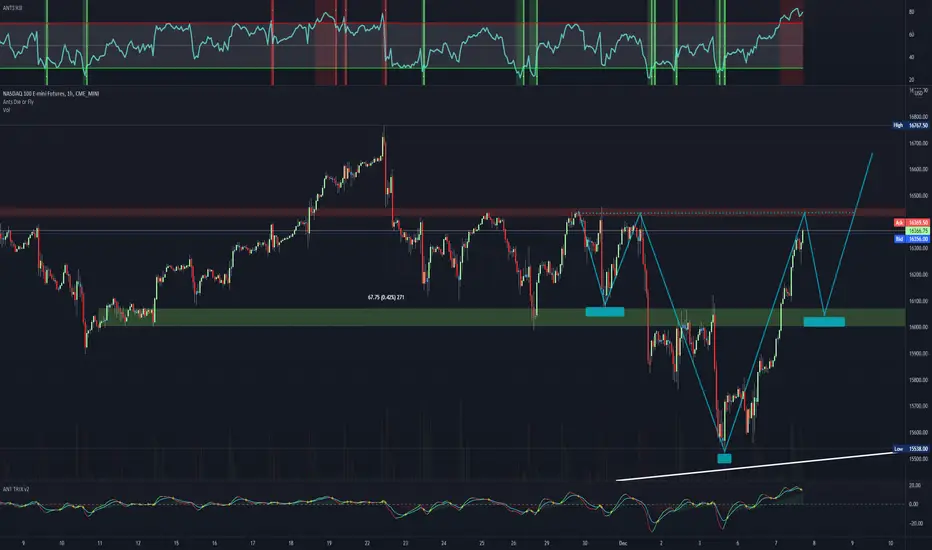The height and width of the screenshot is (550, 932).
Task: Click the 22 date label on time axis
Action: (x=367, y=543)
